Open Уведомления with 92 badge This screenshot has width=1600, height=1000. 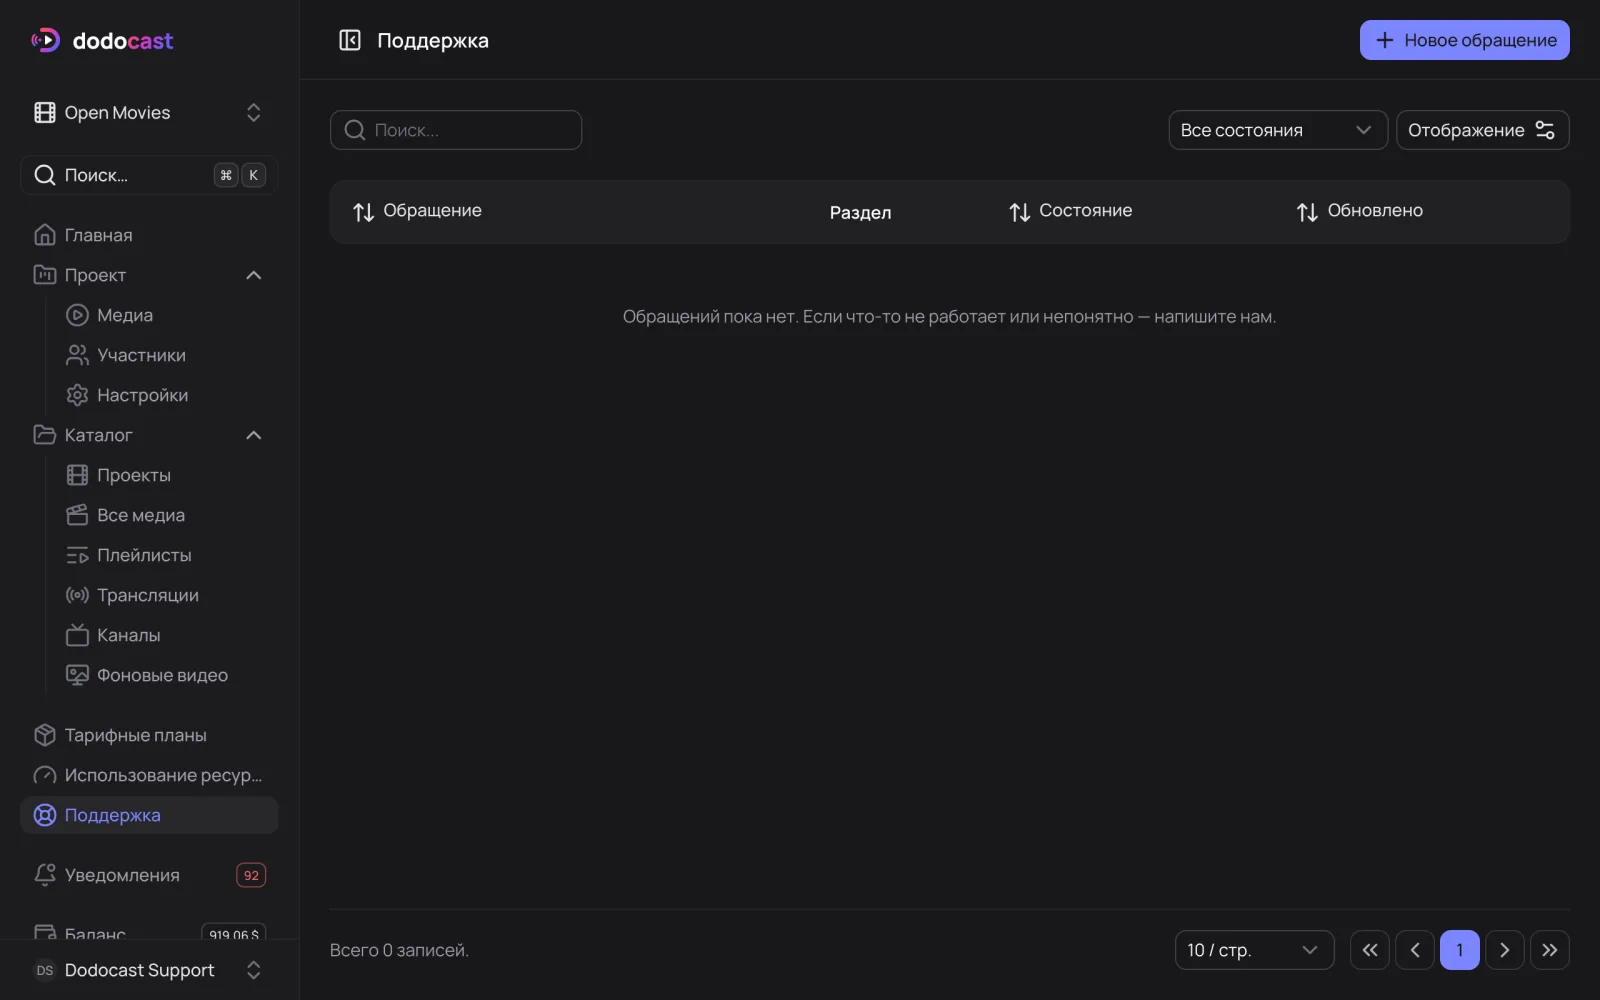149,875
